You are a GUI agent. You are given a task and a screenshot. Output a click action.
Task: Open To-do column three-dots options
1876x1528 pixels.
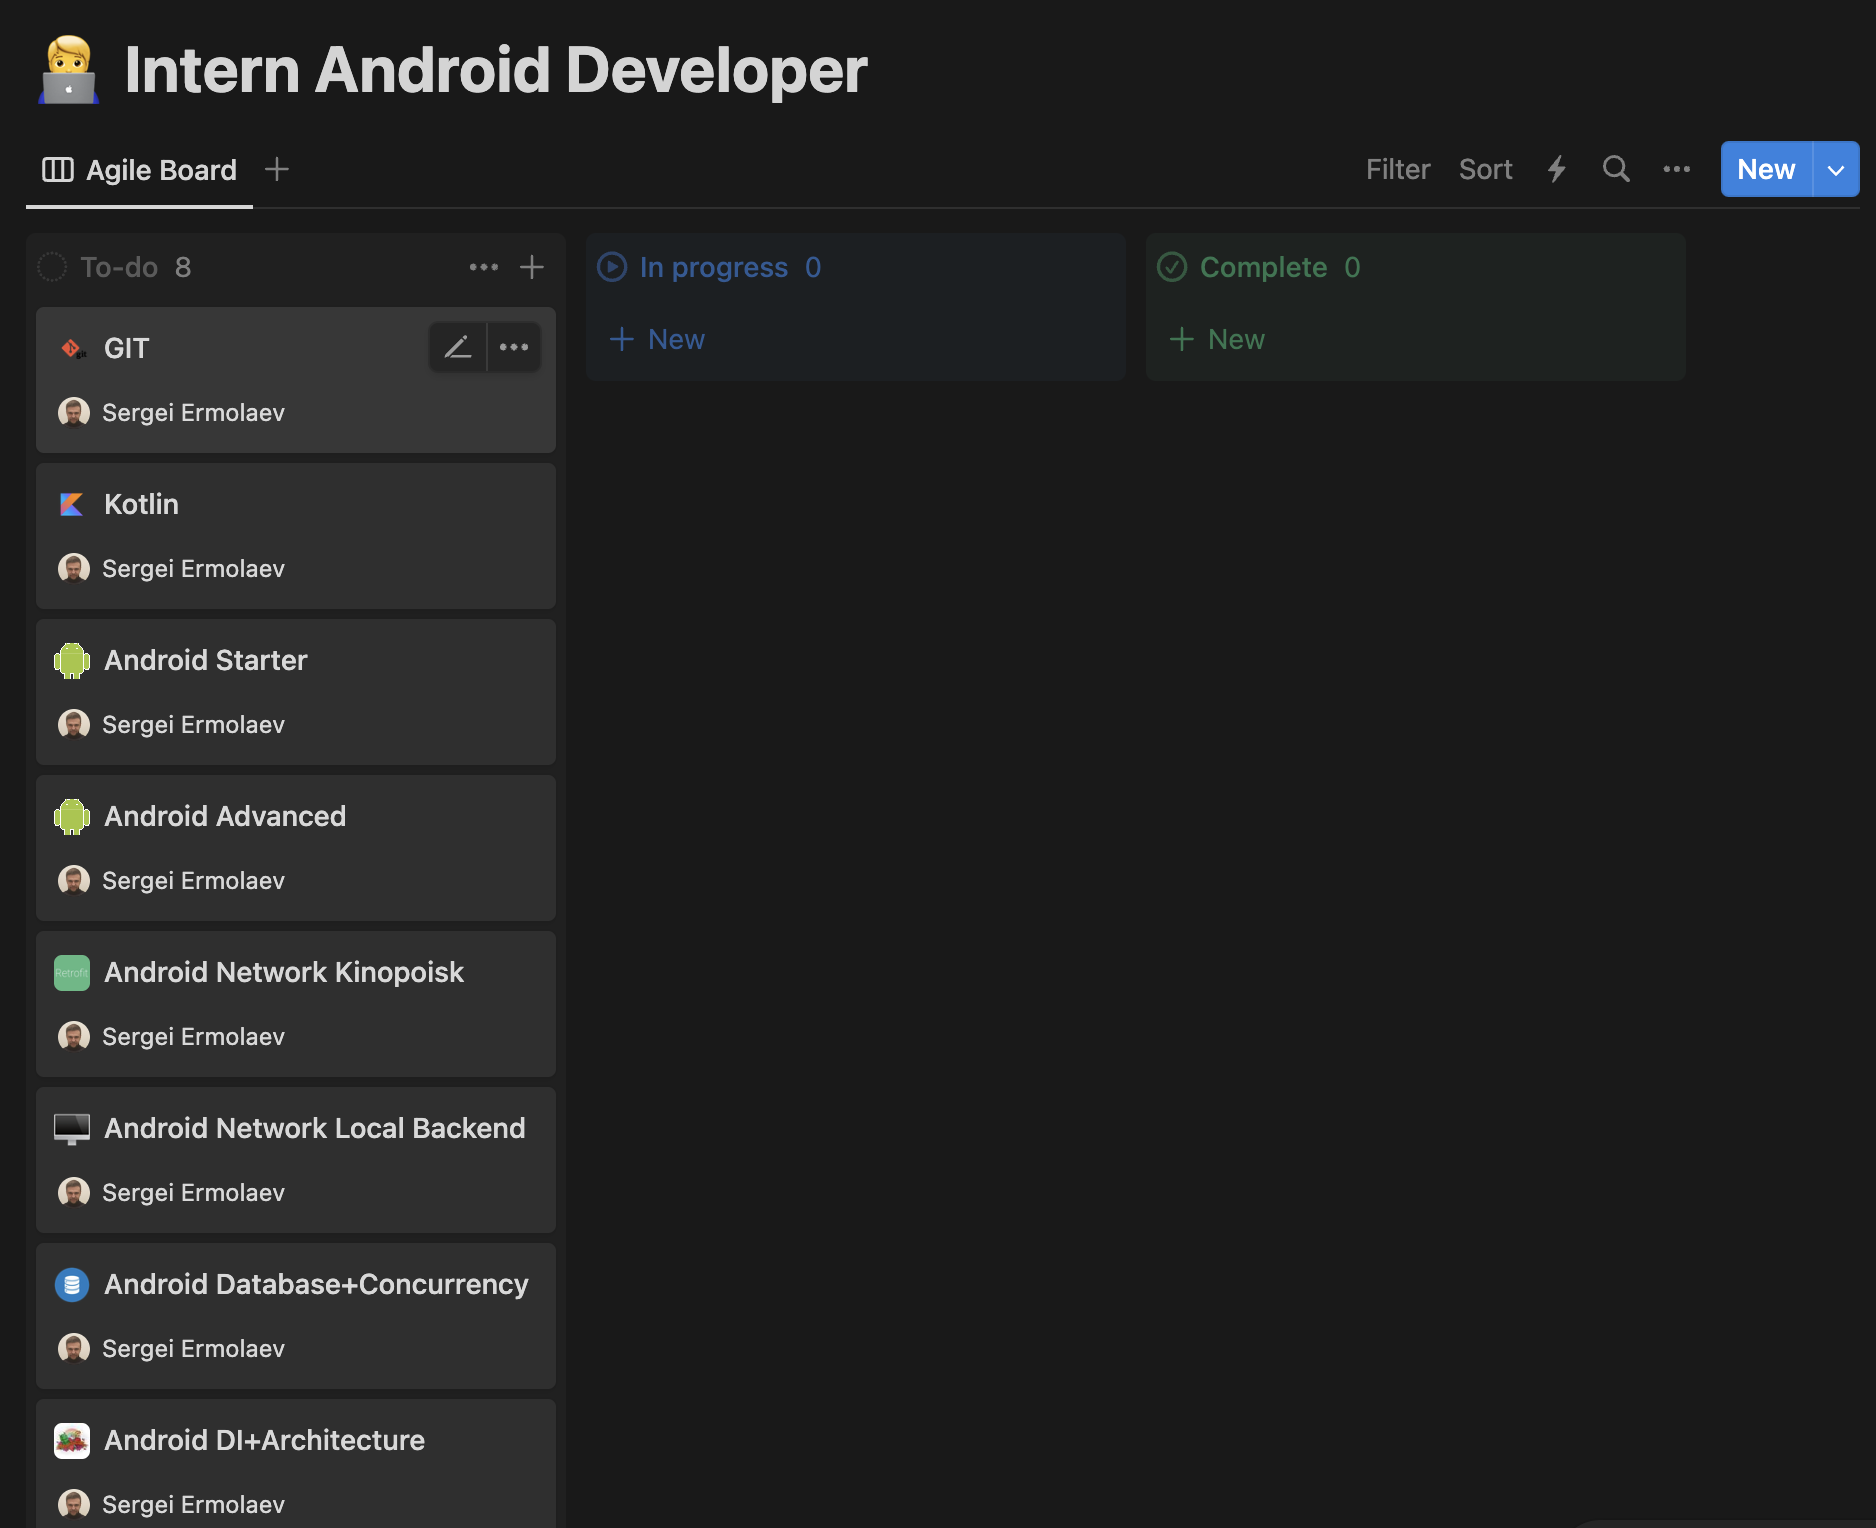coord(484,267)
